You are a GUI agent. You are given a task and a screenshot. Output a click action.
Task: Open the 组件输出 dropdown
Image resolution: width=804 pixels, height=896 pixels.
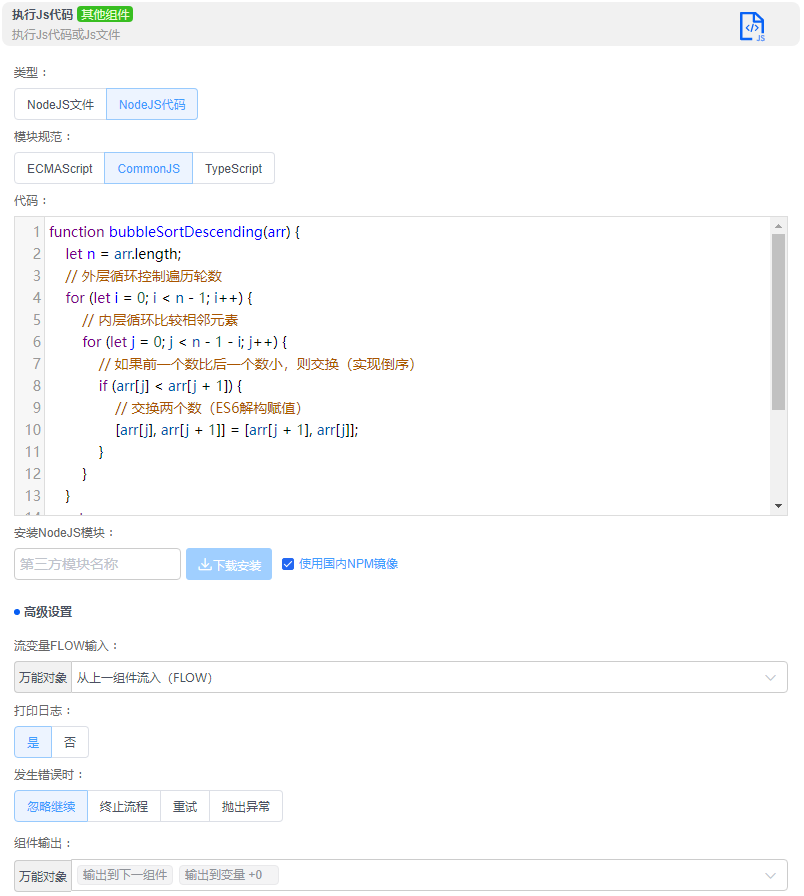coord(770,874)
